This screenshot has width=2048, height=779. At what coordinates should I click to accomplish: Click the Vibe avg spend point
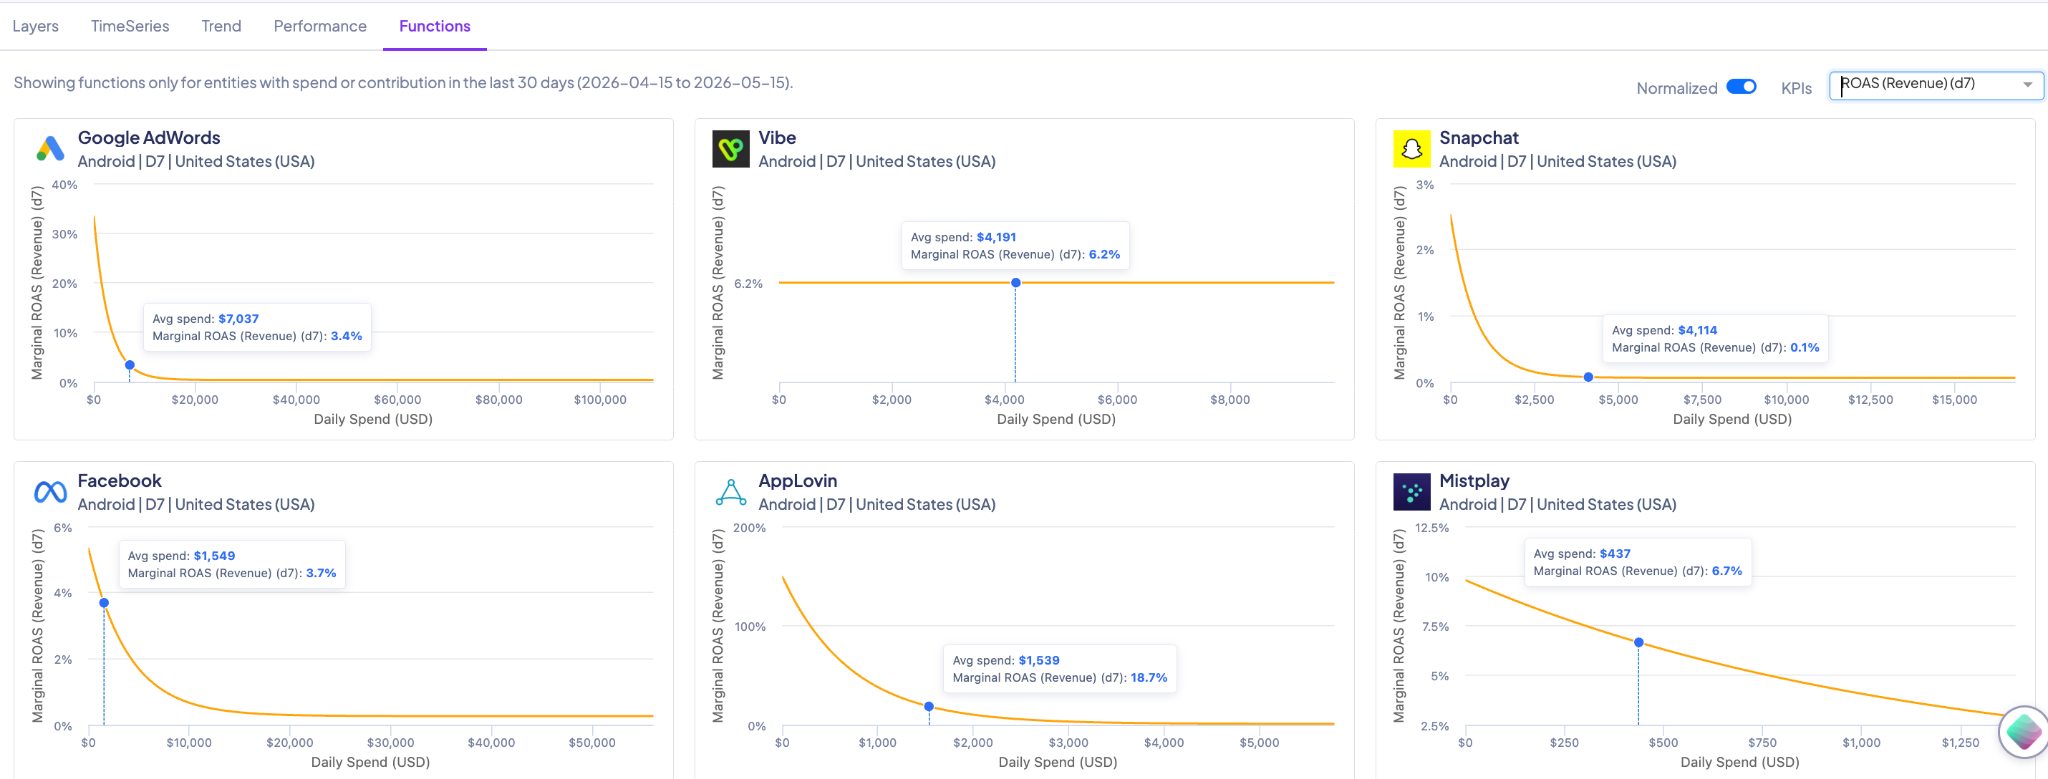click(x=1015, y=283)
